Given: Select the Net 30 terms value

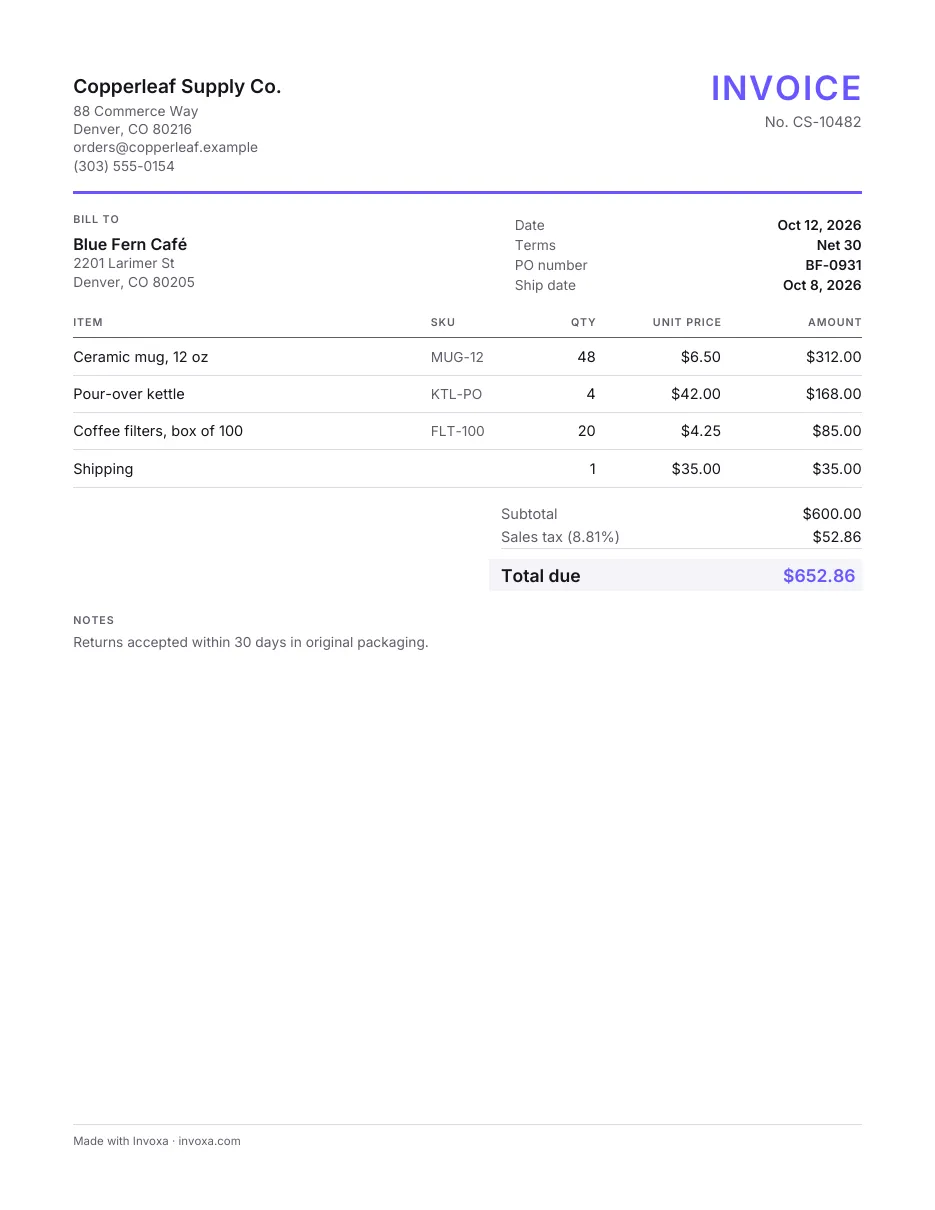Looking at the screenshot, I should [x=839, y=245].
